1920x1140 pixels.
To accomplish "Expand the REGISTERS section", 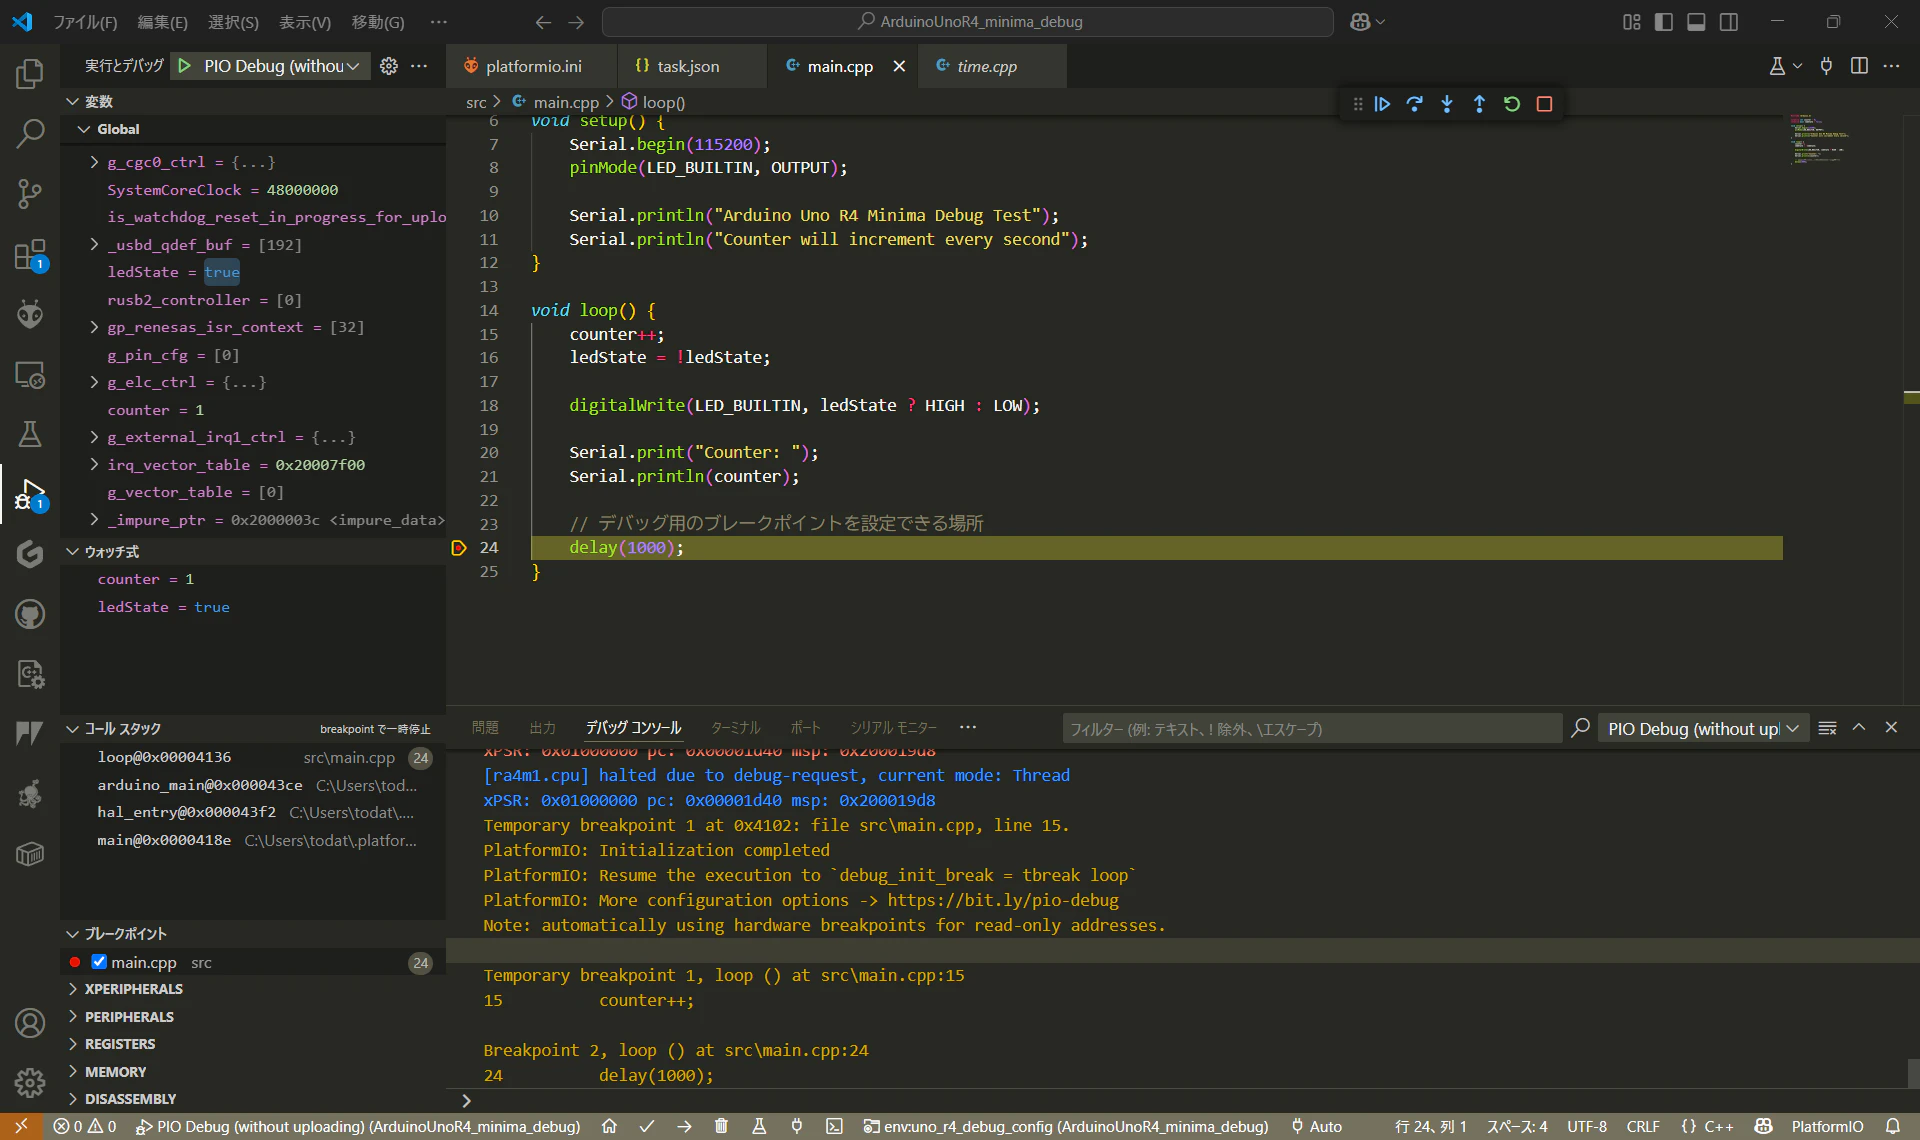I will pyautogui.click(x=120, y=1044).
